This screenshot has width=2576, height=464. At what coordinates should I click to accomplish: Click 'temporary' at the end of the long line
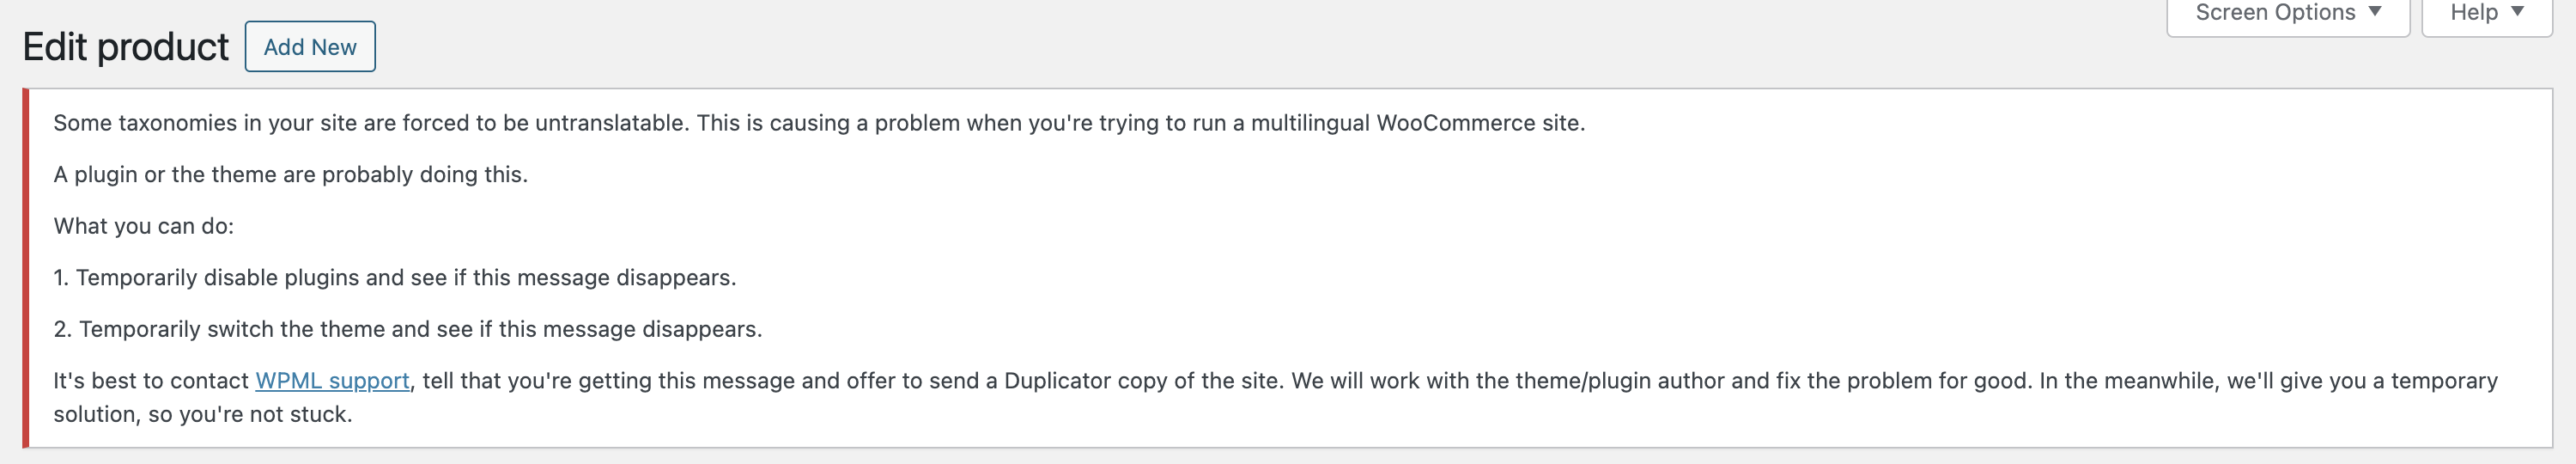coord(2444,381)
